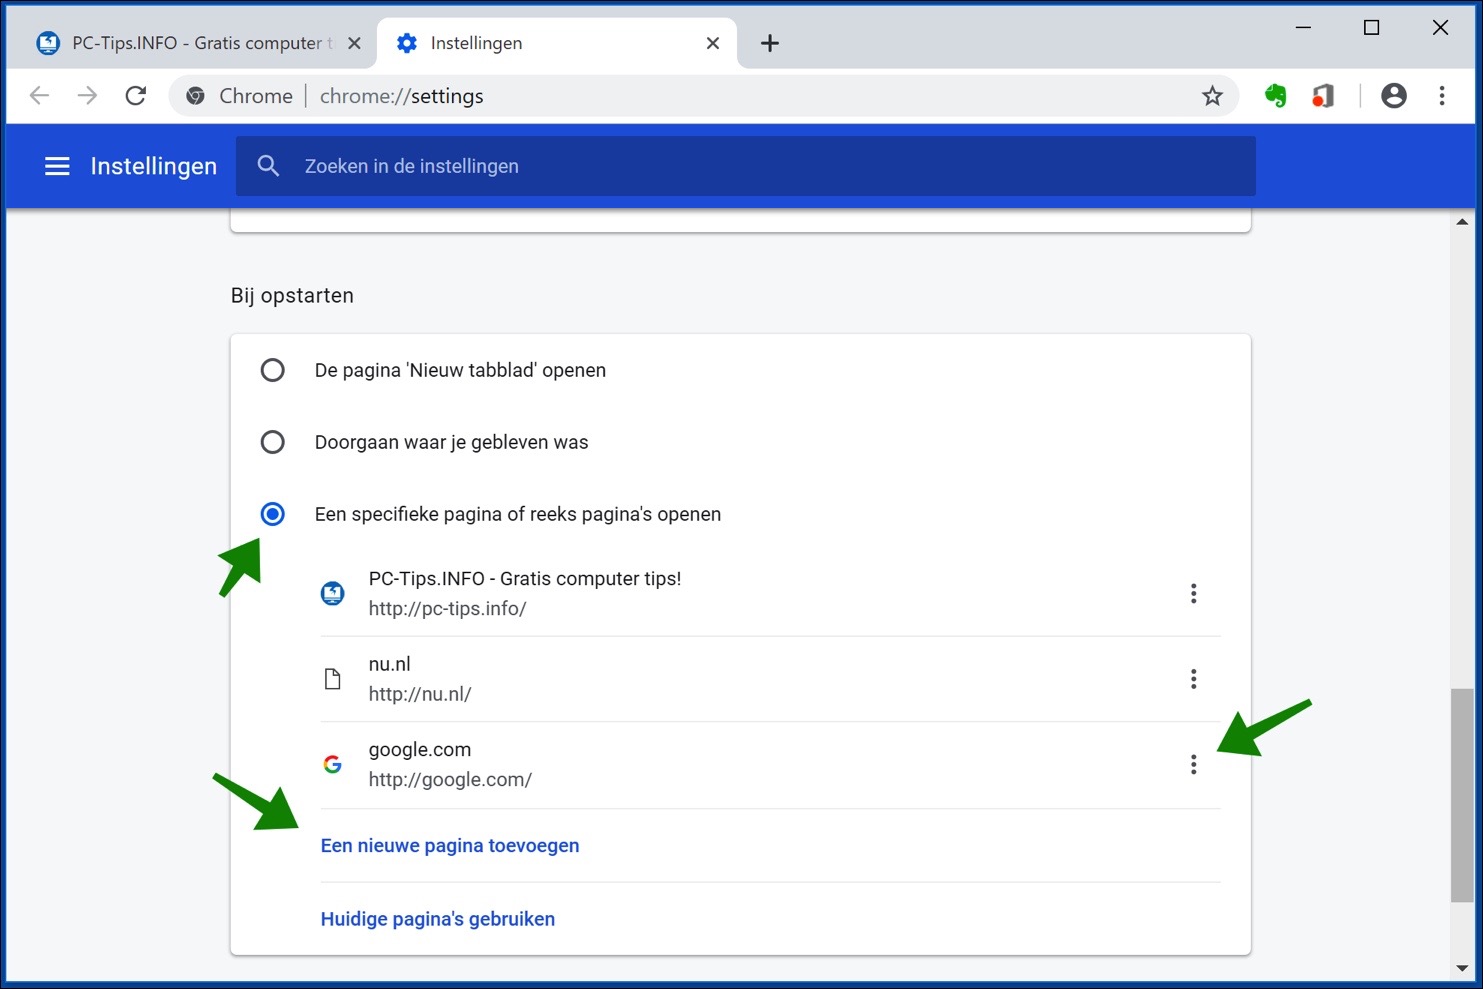Click the scrollbar up arrow
The height and width of the screenshot is (989, 1483).
tap(1462, 222)
